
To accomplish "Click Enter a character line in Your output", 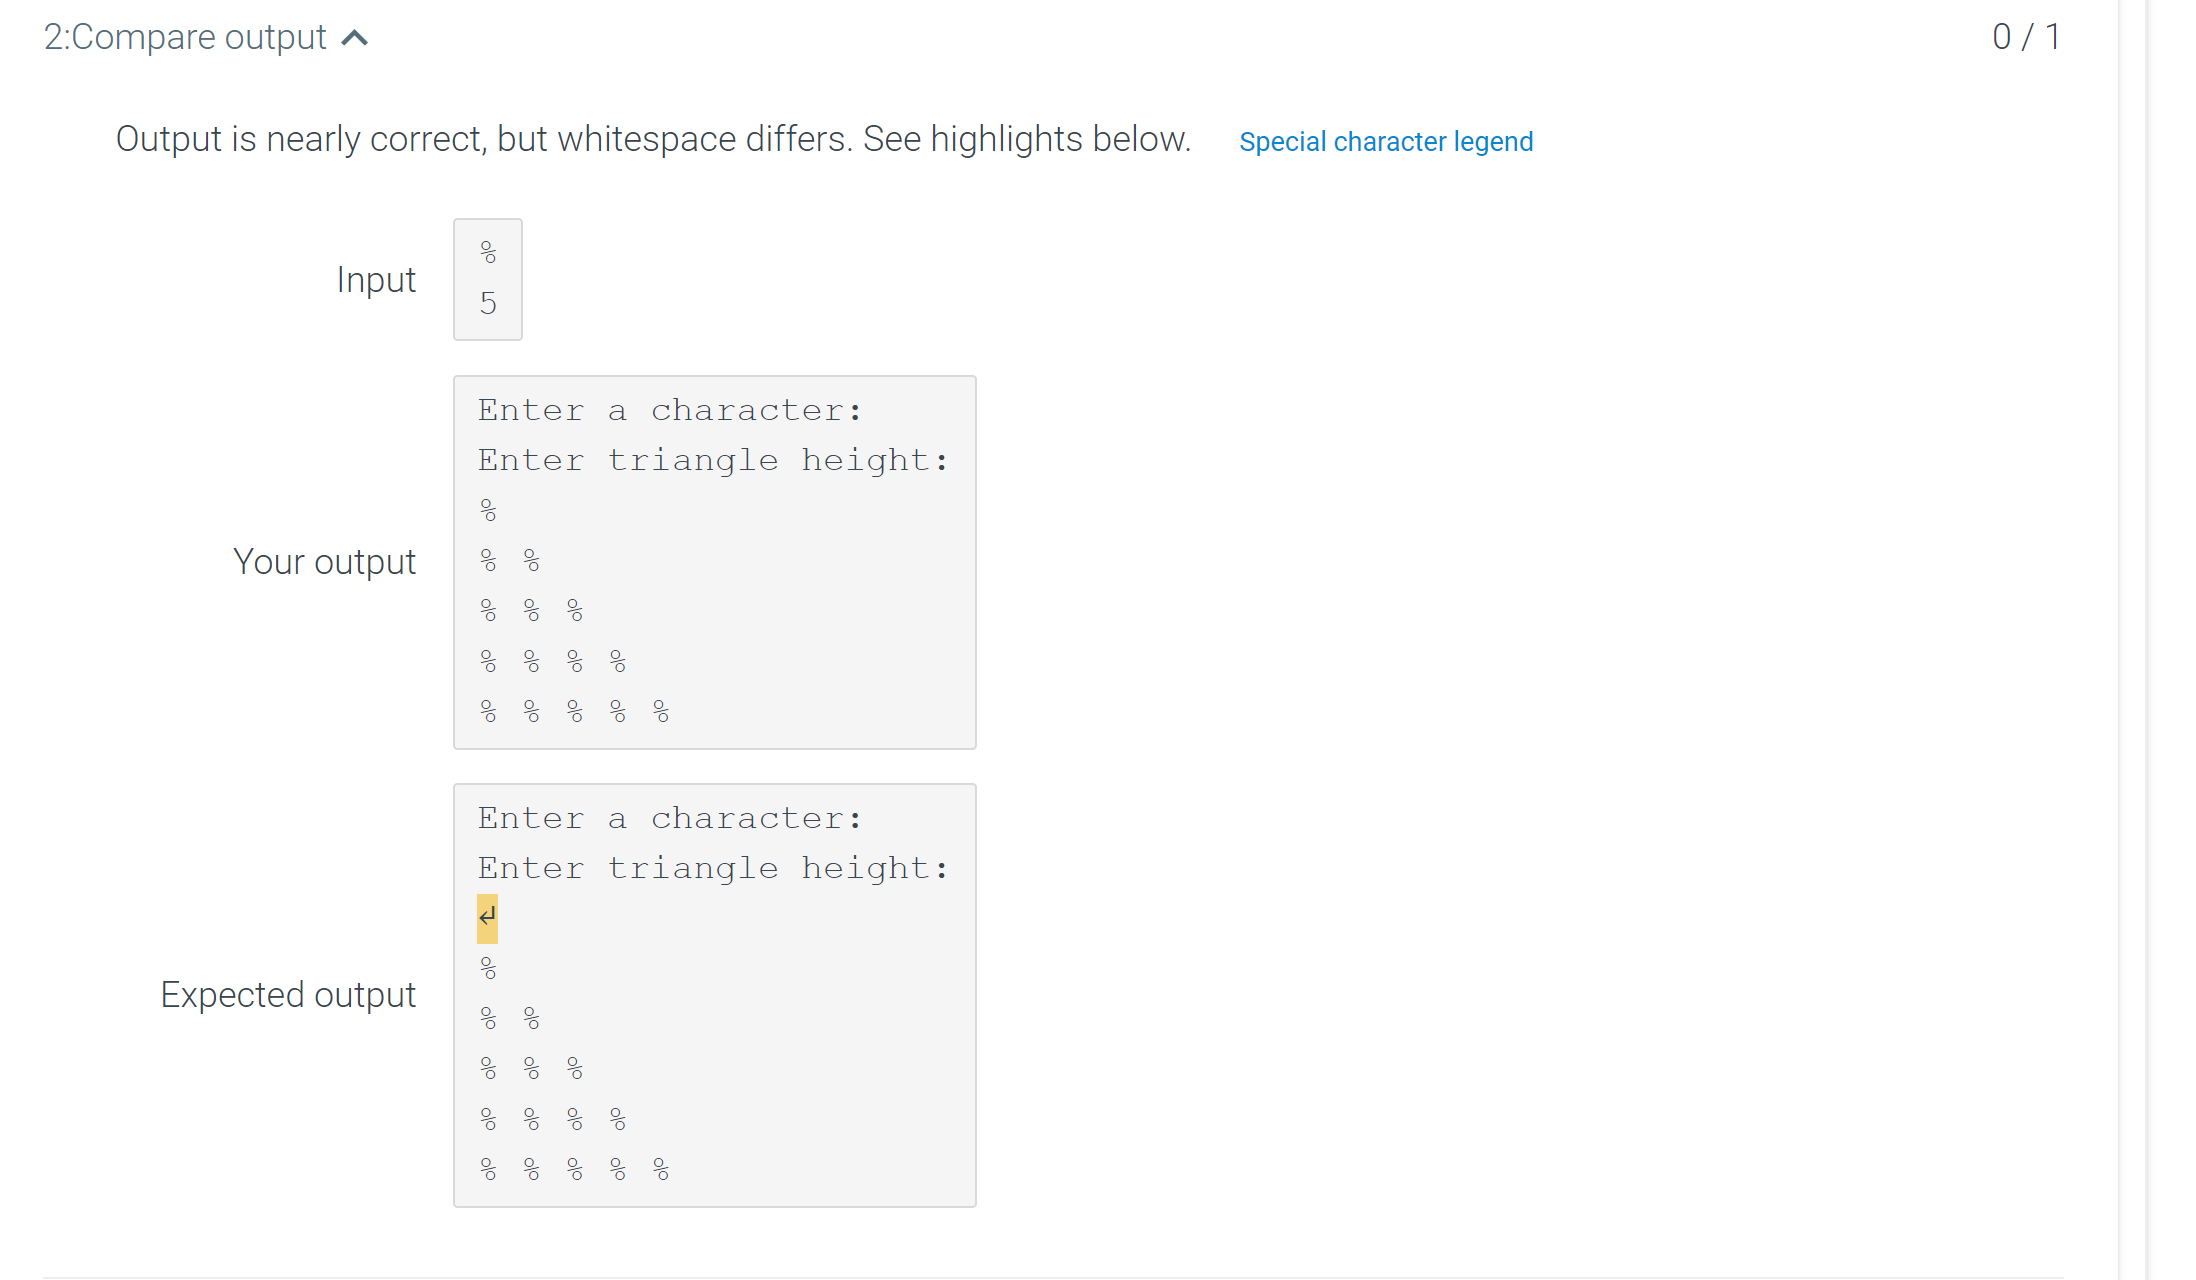I will [670, 409].
